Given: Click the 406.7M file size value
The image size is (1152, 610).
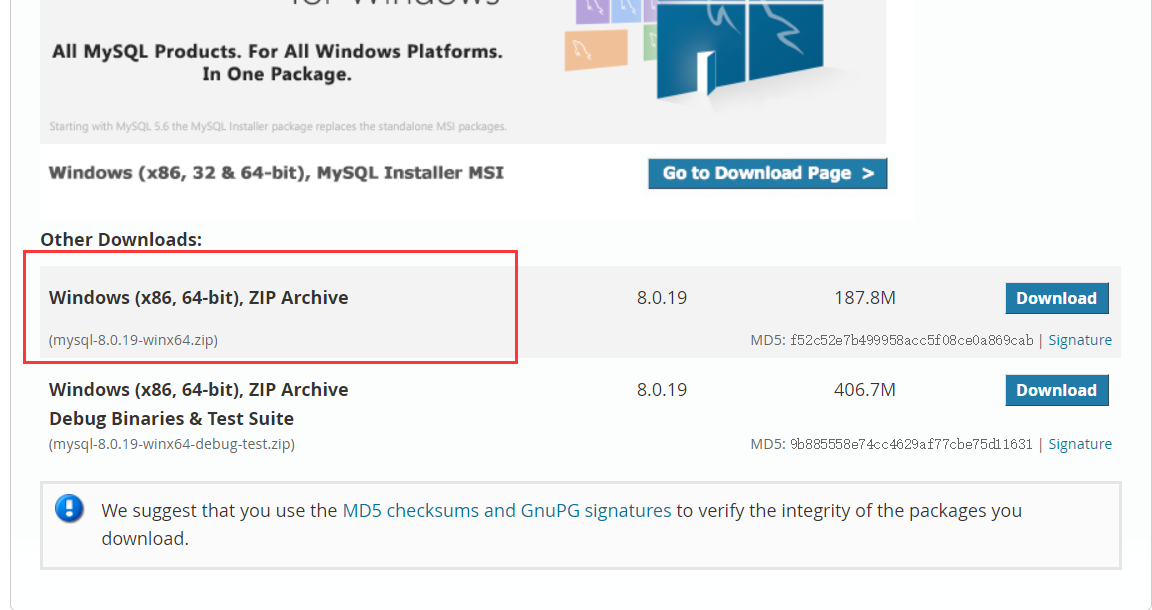Looking at the screenshot, I should point(864,390).
